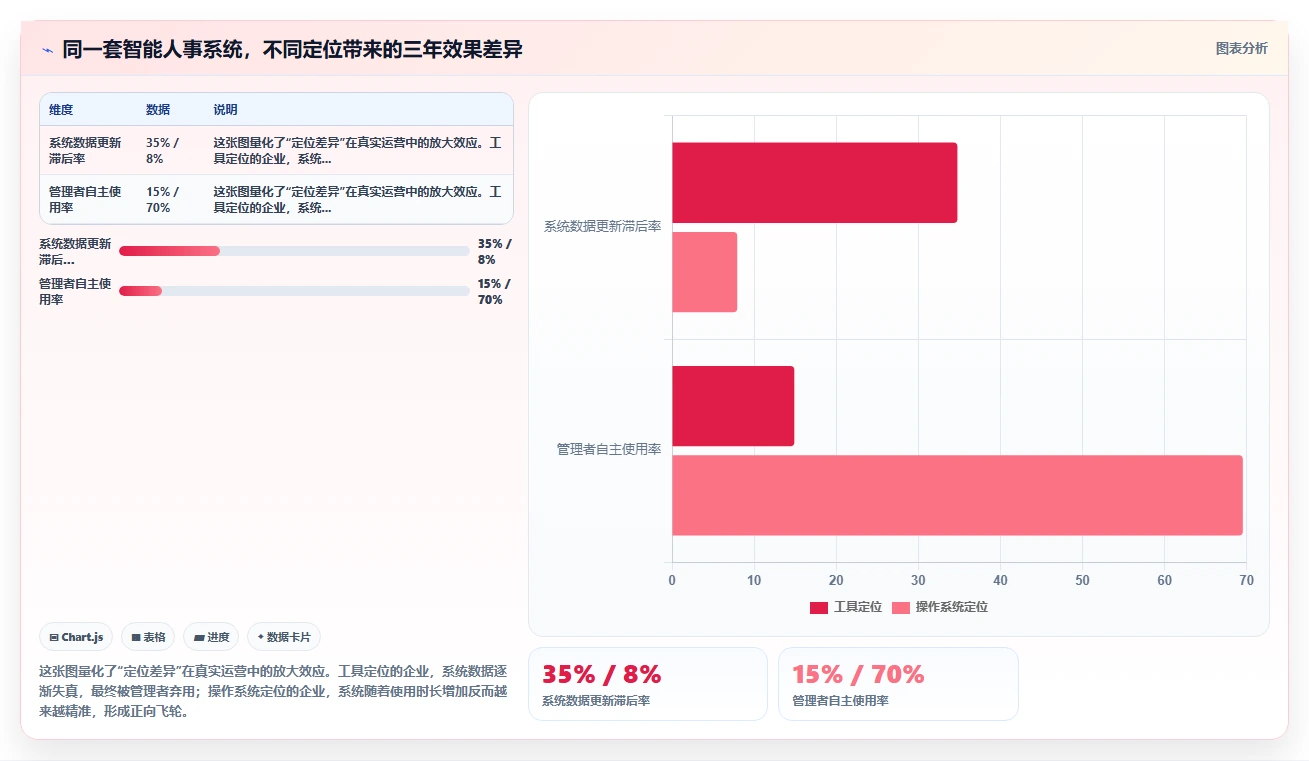Image resolution: width=1309 pixels, height=761 pixels.
Task: Click the 系统数据更新滞后 progress bar
Action: (x=294, y=251)
